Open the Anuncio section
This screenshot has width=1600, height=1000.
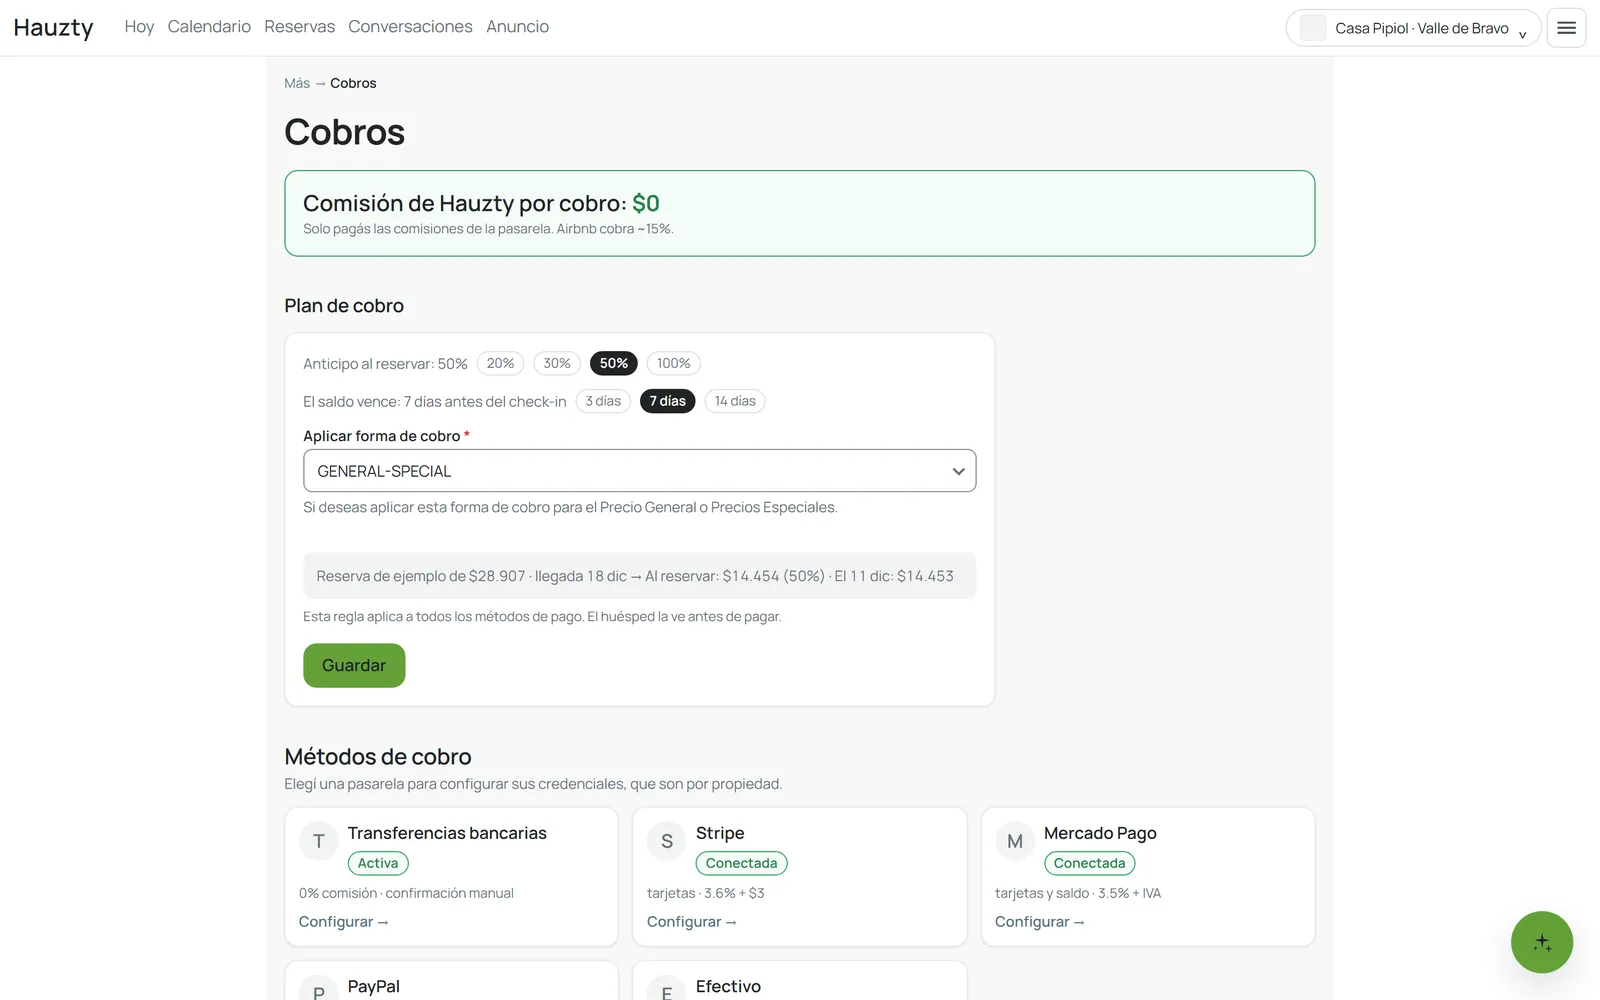click(x=517, y=27)
